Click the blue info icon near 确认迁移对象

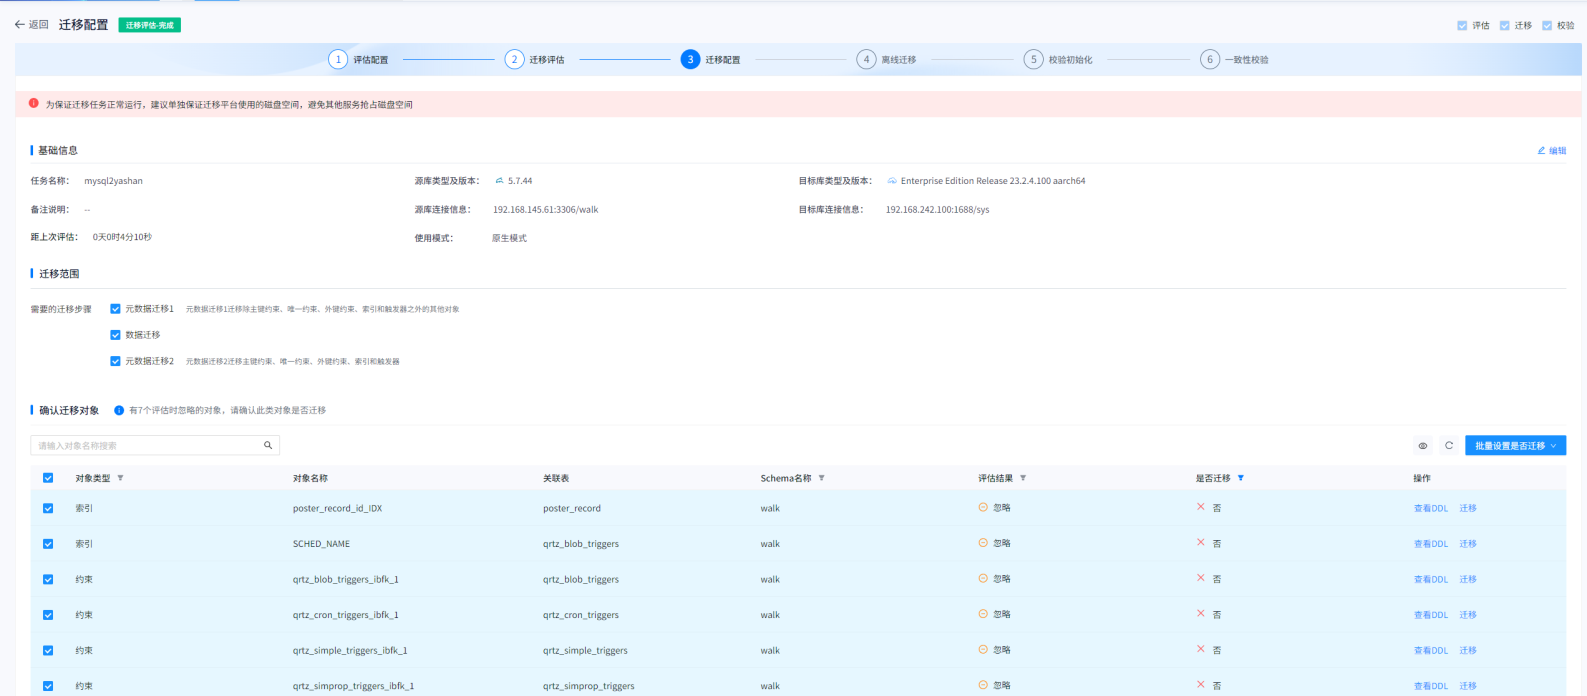coord(119,410)
